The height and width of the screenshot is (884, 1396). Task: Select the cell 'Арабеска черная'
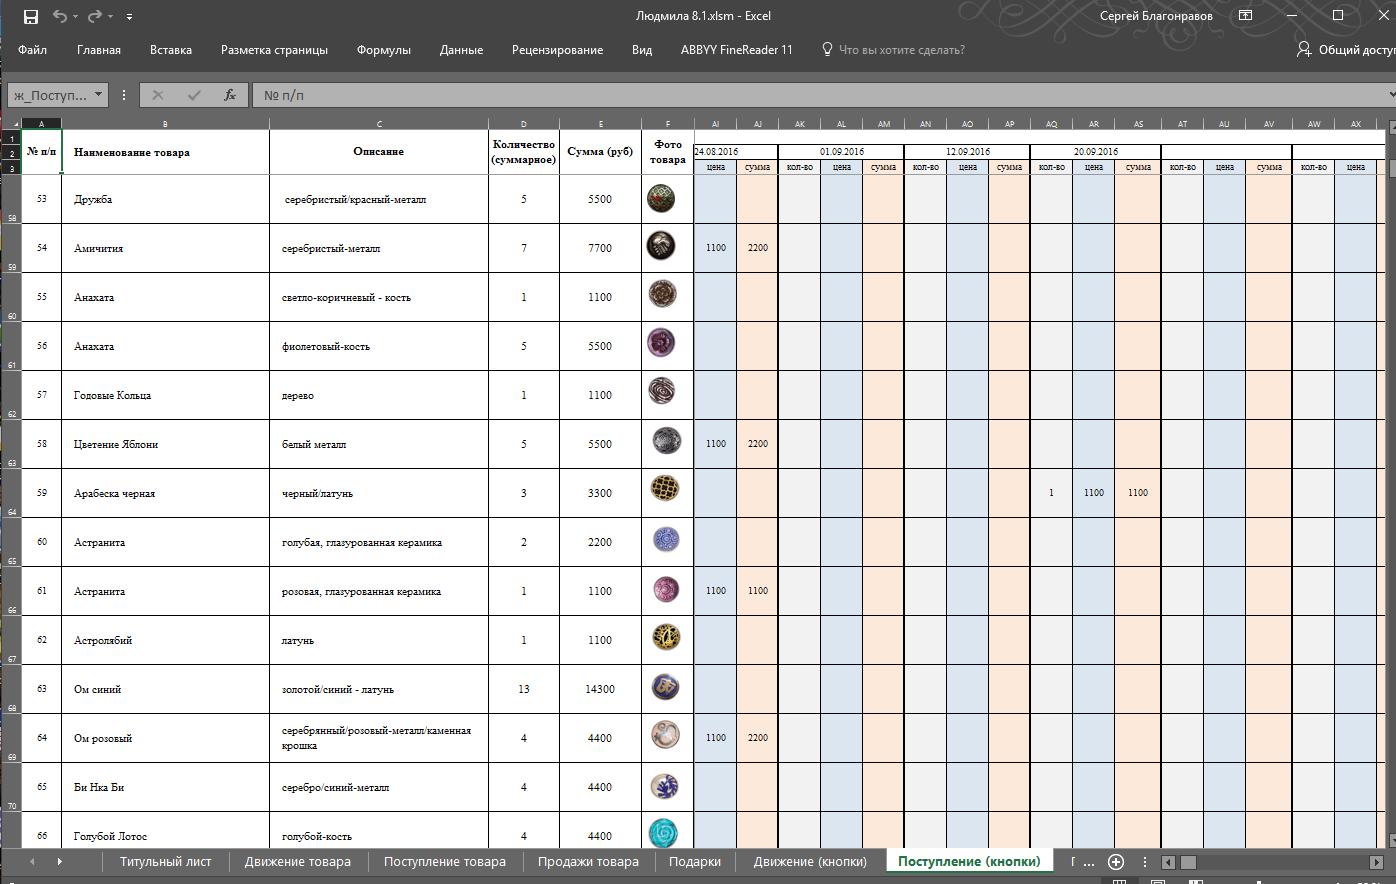tap(165, 493)
